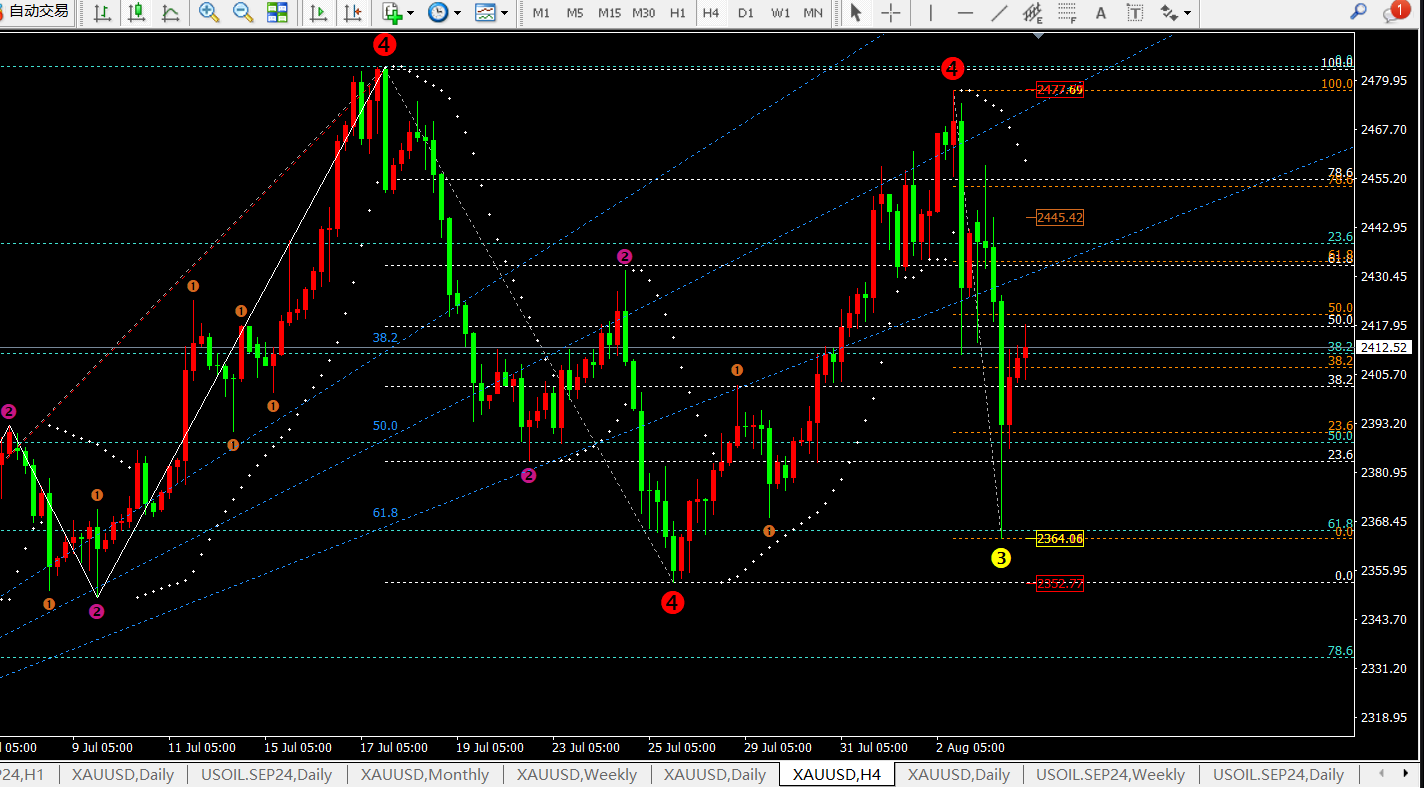Set timeframe to M30
This screenshot has height=788, width=1424.
pyautogui.click(x=644, y=13)
